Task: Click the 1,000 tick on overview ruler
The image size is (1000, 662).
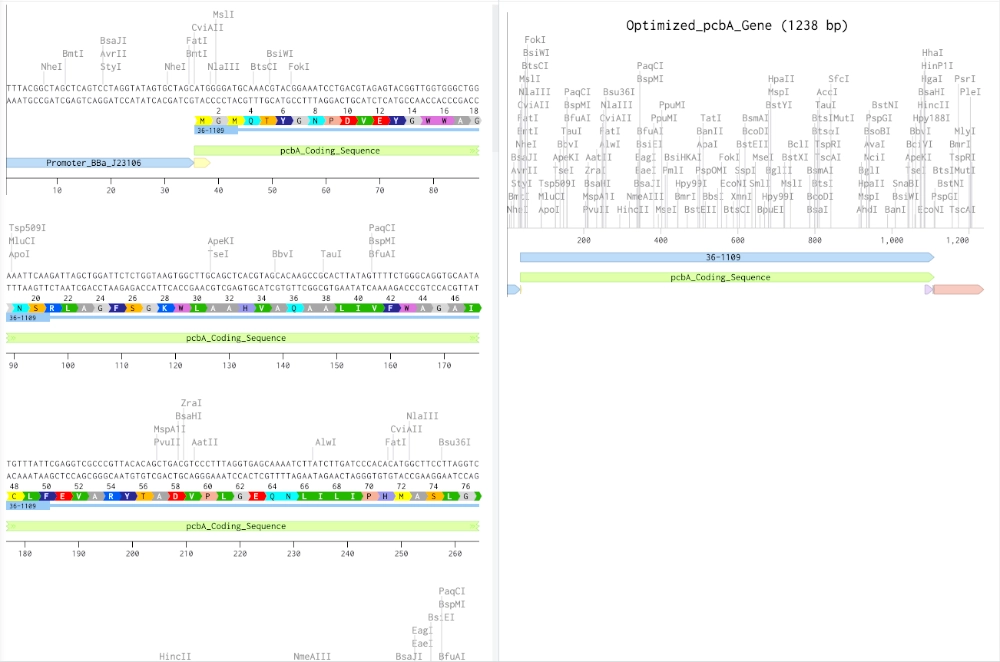Action: (x=891, y=241)
